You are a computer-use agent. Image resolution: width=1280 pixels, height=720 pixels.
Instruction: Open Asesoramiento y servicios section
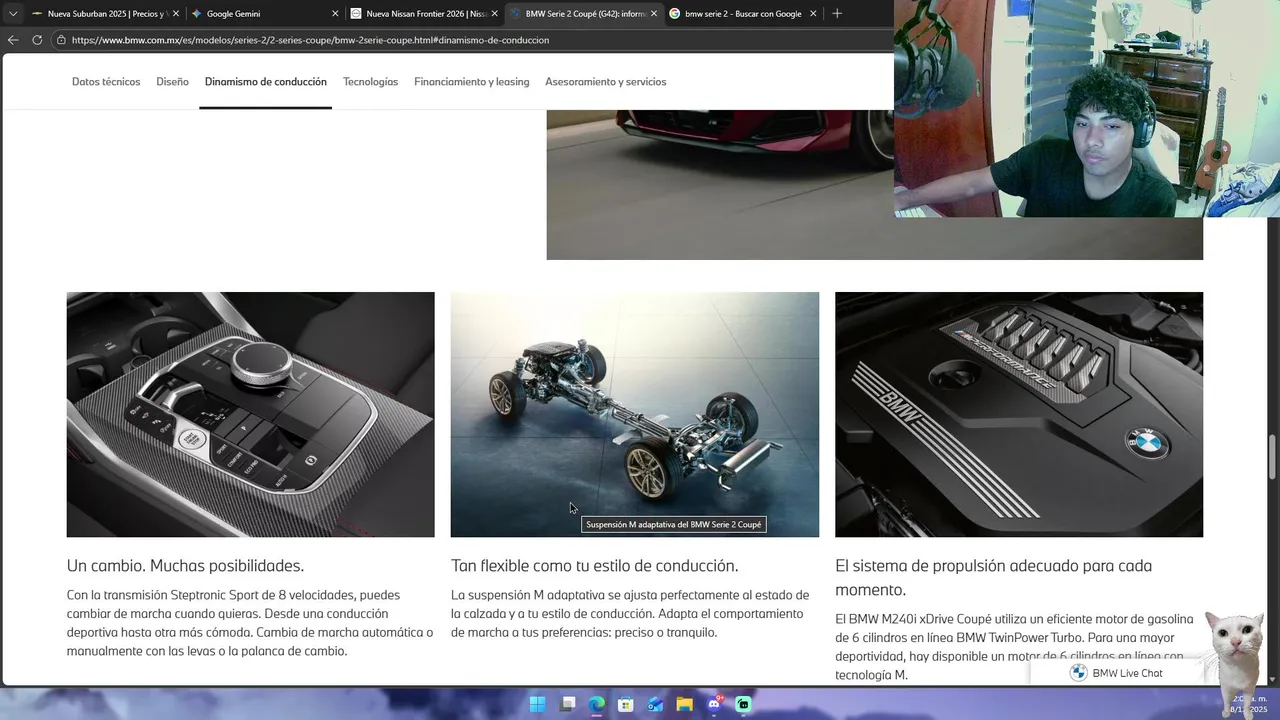click(606, 82)
